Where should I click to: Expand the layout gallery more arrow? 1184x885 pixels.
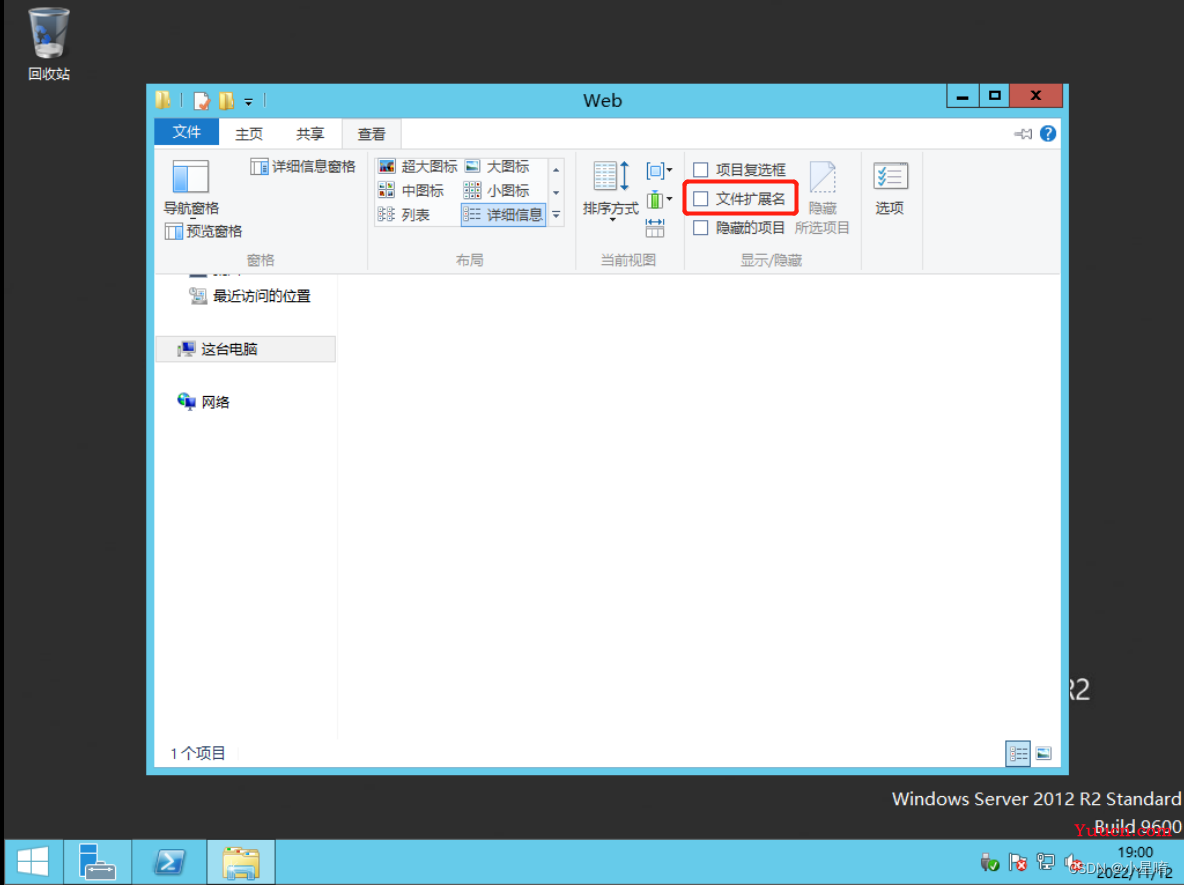tap(556, 215)
